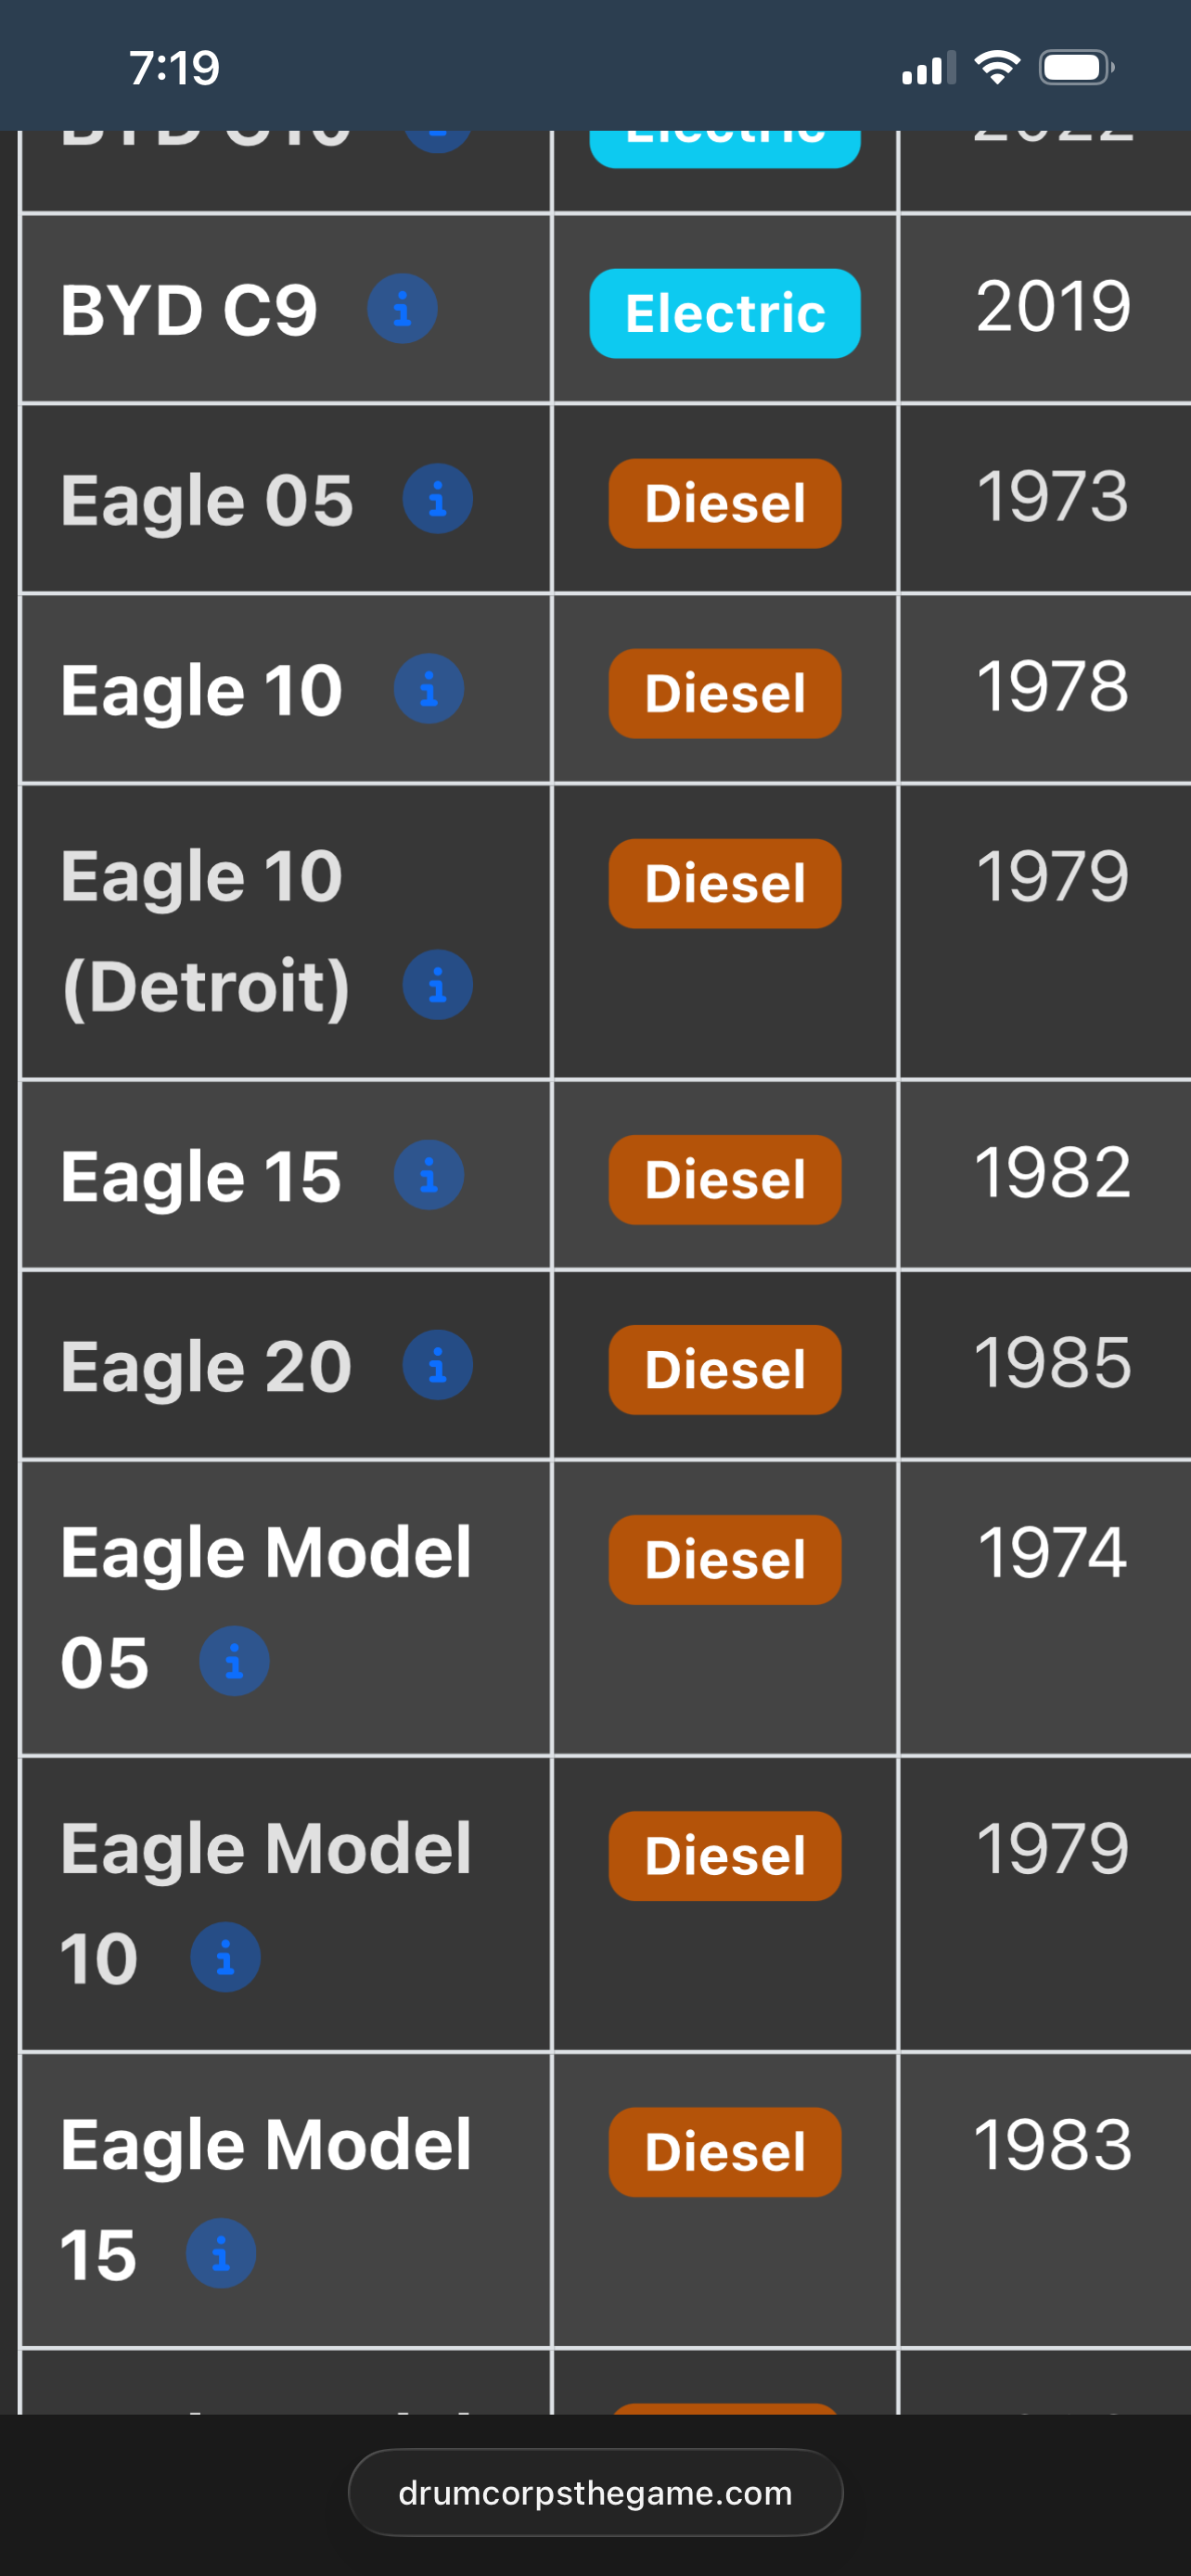Tap info icon next to Eagle 15
1191x2576 pixels.
[x=428, y=1175]
